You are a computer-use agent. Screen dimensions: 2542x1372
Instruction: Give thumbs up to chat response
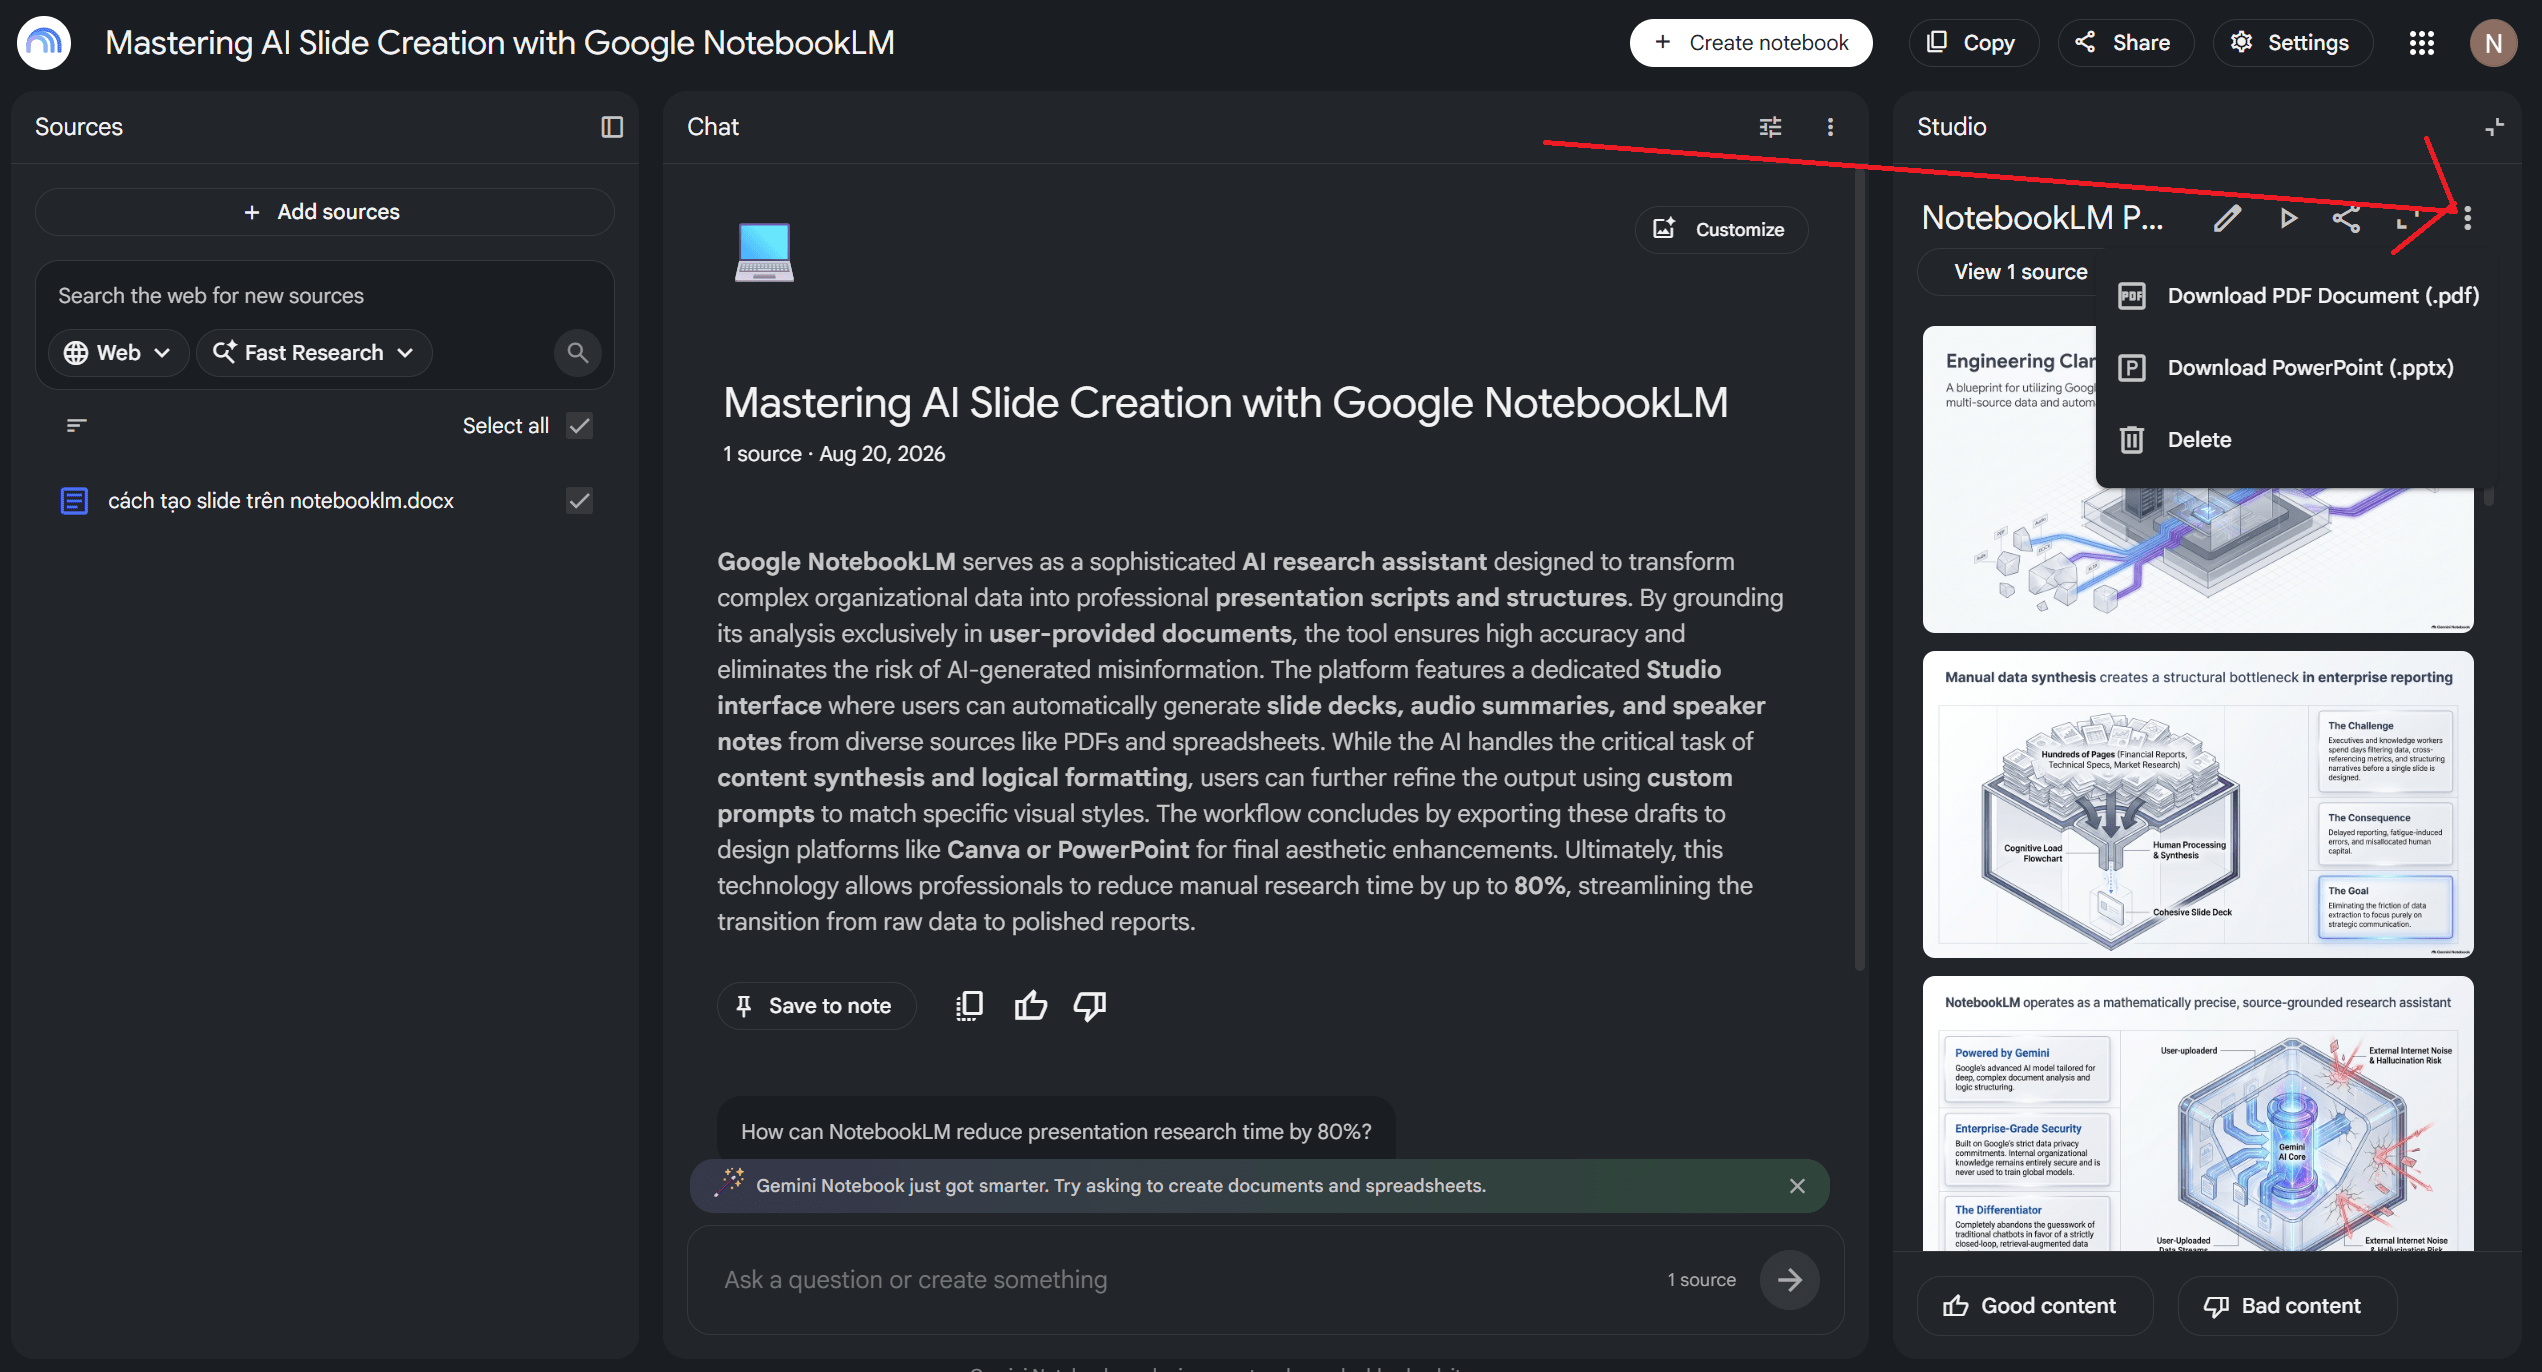1030,1006
